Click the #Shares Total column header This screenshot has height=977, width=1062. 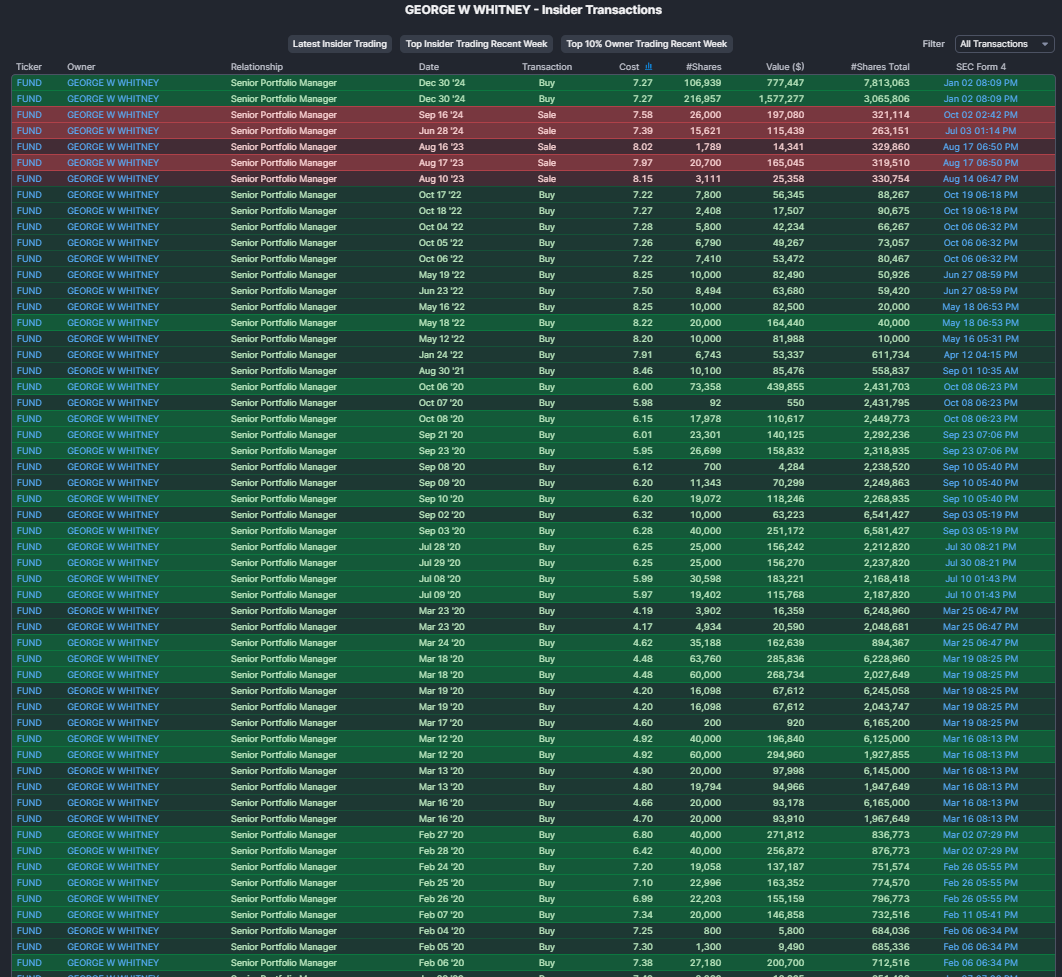pyautogui.click(x=881, y=67)
